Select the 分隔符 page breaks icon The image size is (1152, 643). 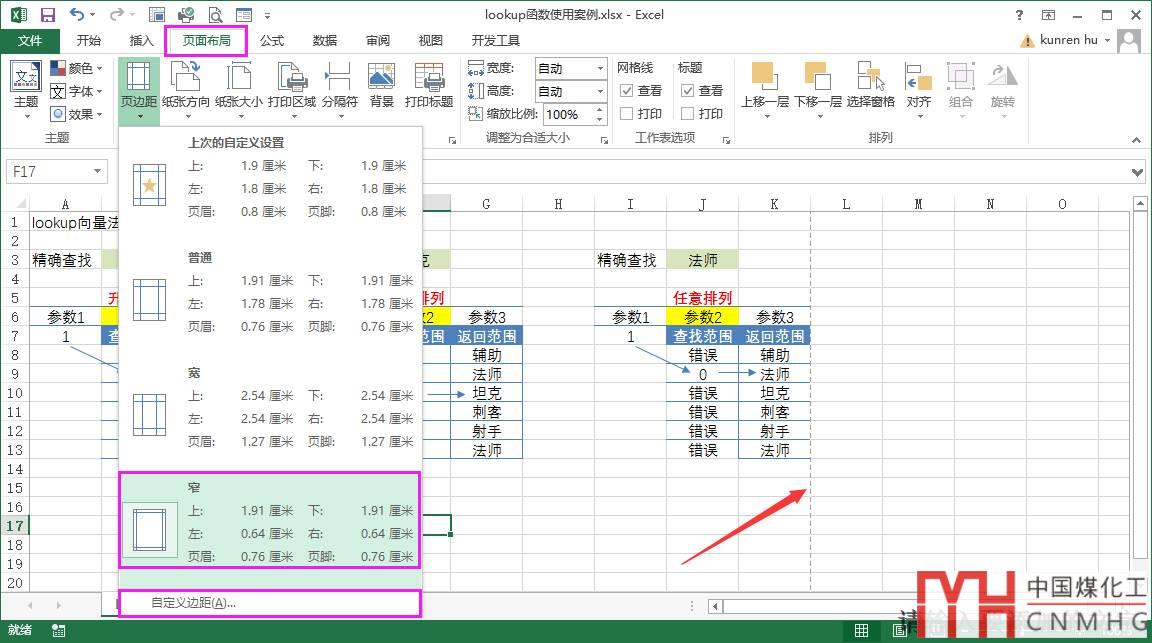(339, 80)
